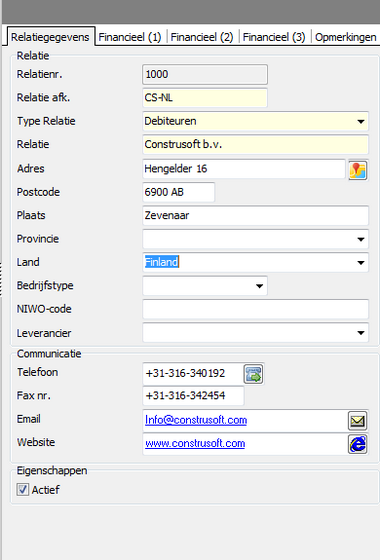The height and width of the screenshot is (560, 380).
Task: Expand the Provincie dropdown
Action: 361,239
